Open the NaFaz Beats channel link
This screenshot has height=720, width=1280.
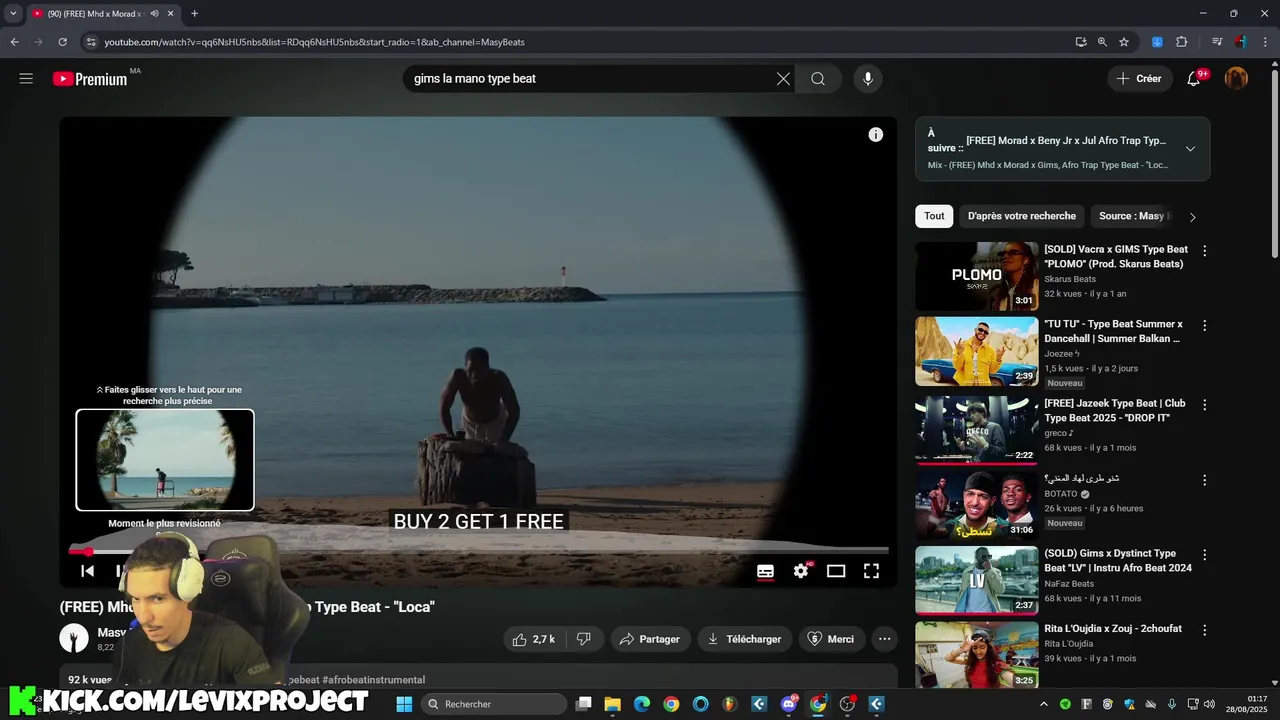coord(1069,584)
